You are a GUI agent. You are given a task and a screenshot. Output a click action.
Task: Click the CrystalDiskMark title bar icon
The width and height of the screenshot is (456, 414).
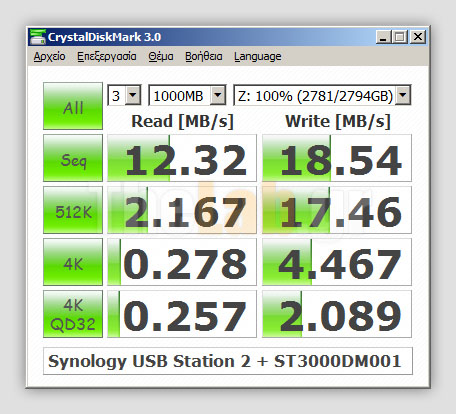click(37, 37)
